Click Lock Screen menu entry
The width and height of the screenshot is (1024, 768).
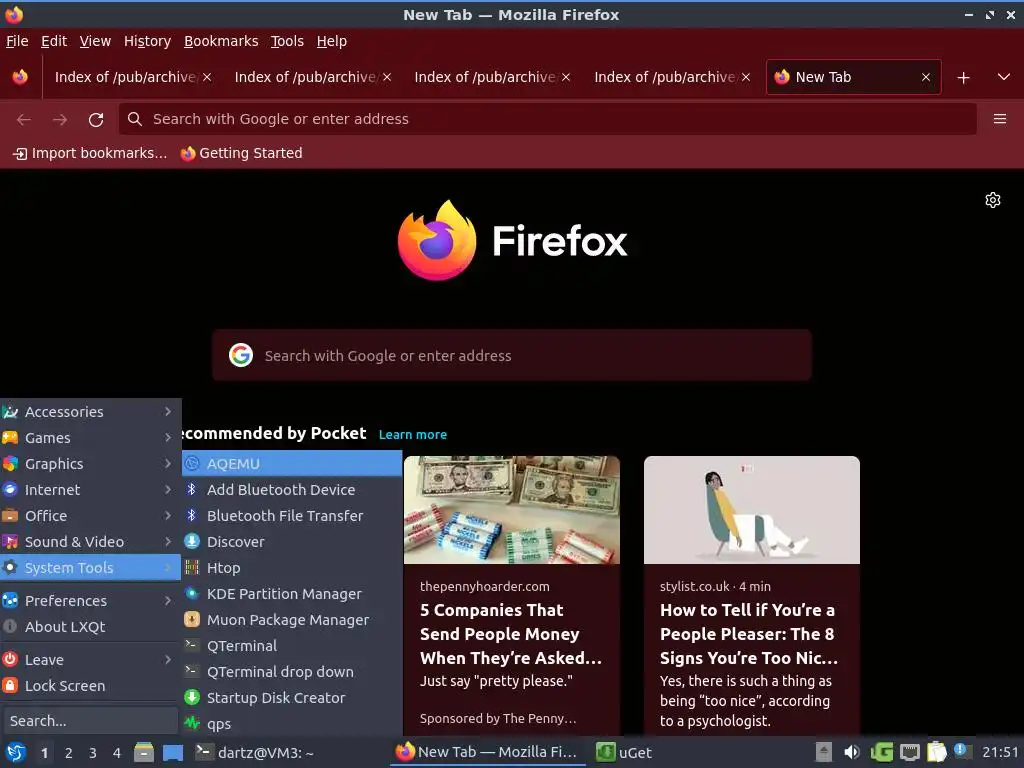[90, 686]
